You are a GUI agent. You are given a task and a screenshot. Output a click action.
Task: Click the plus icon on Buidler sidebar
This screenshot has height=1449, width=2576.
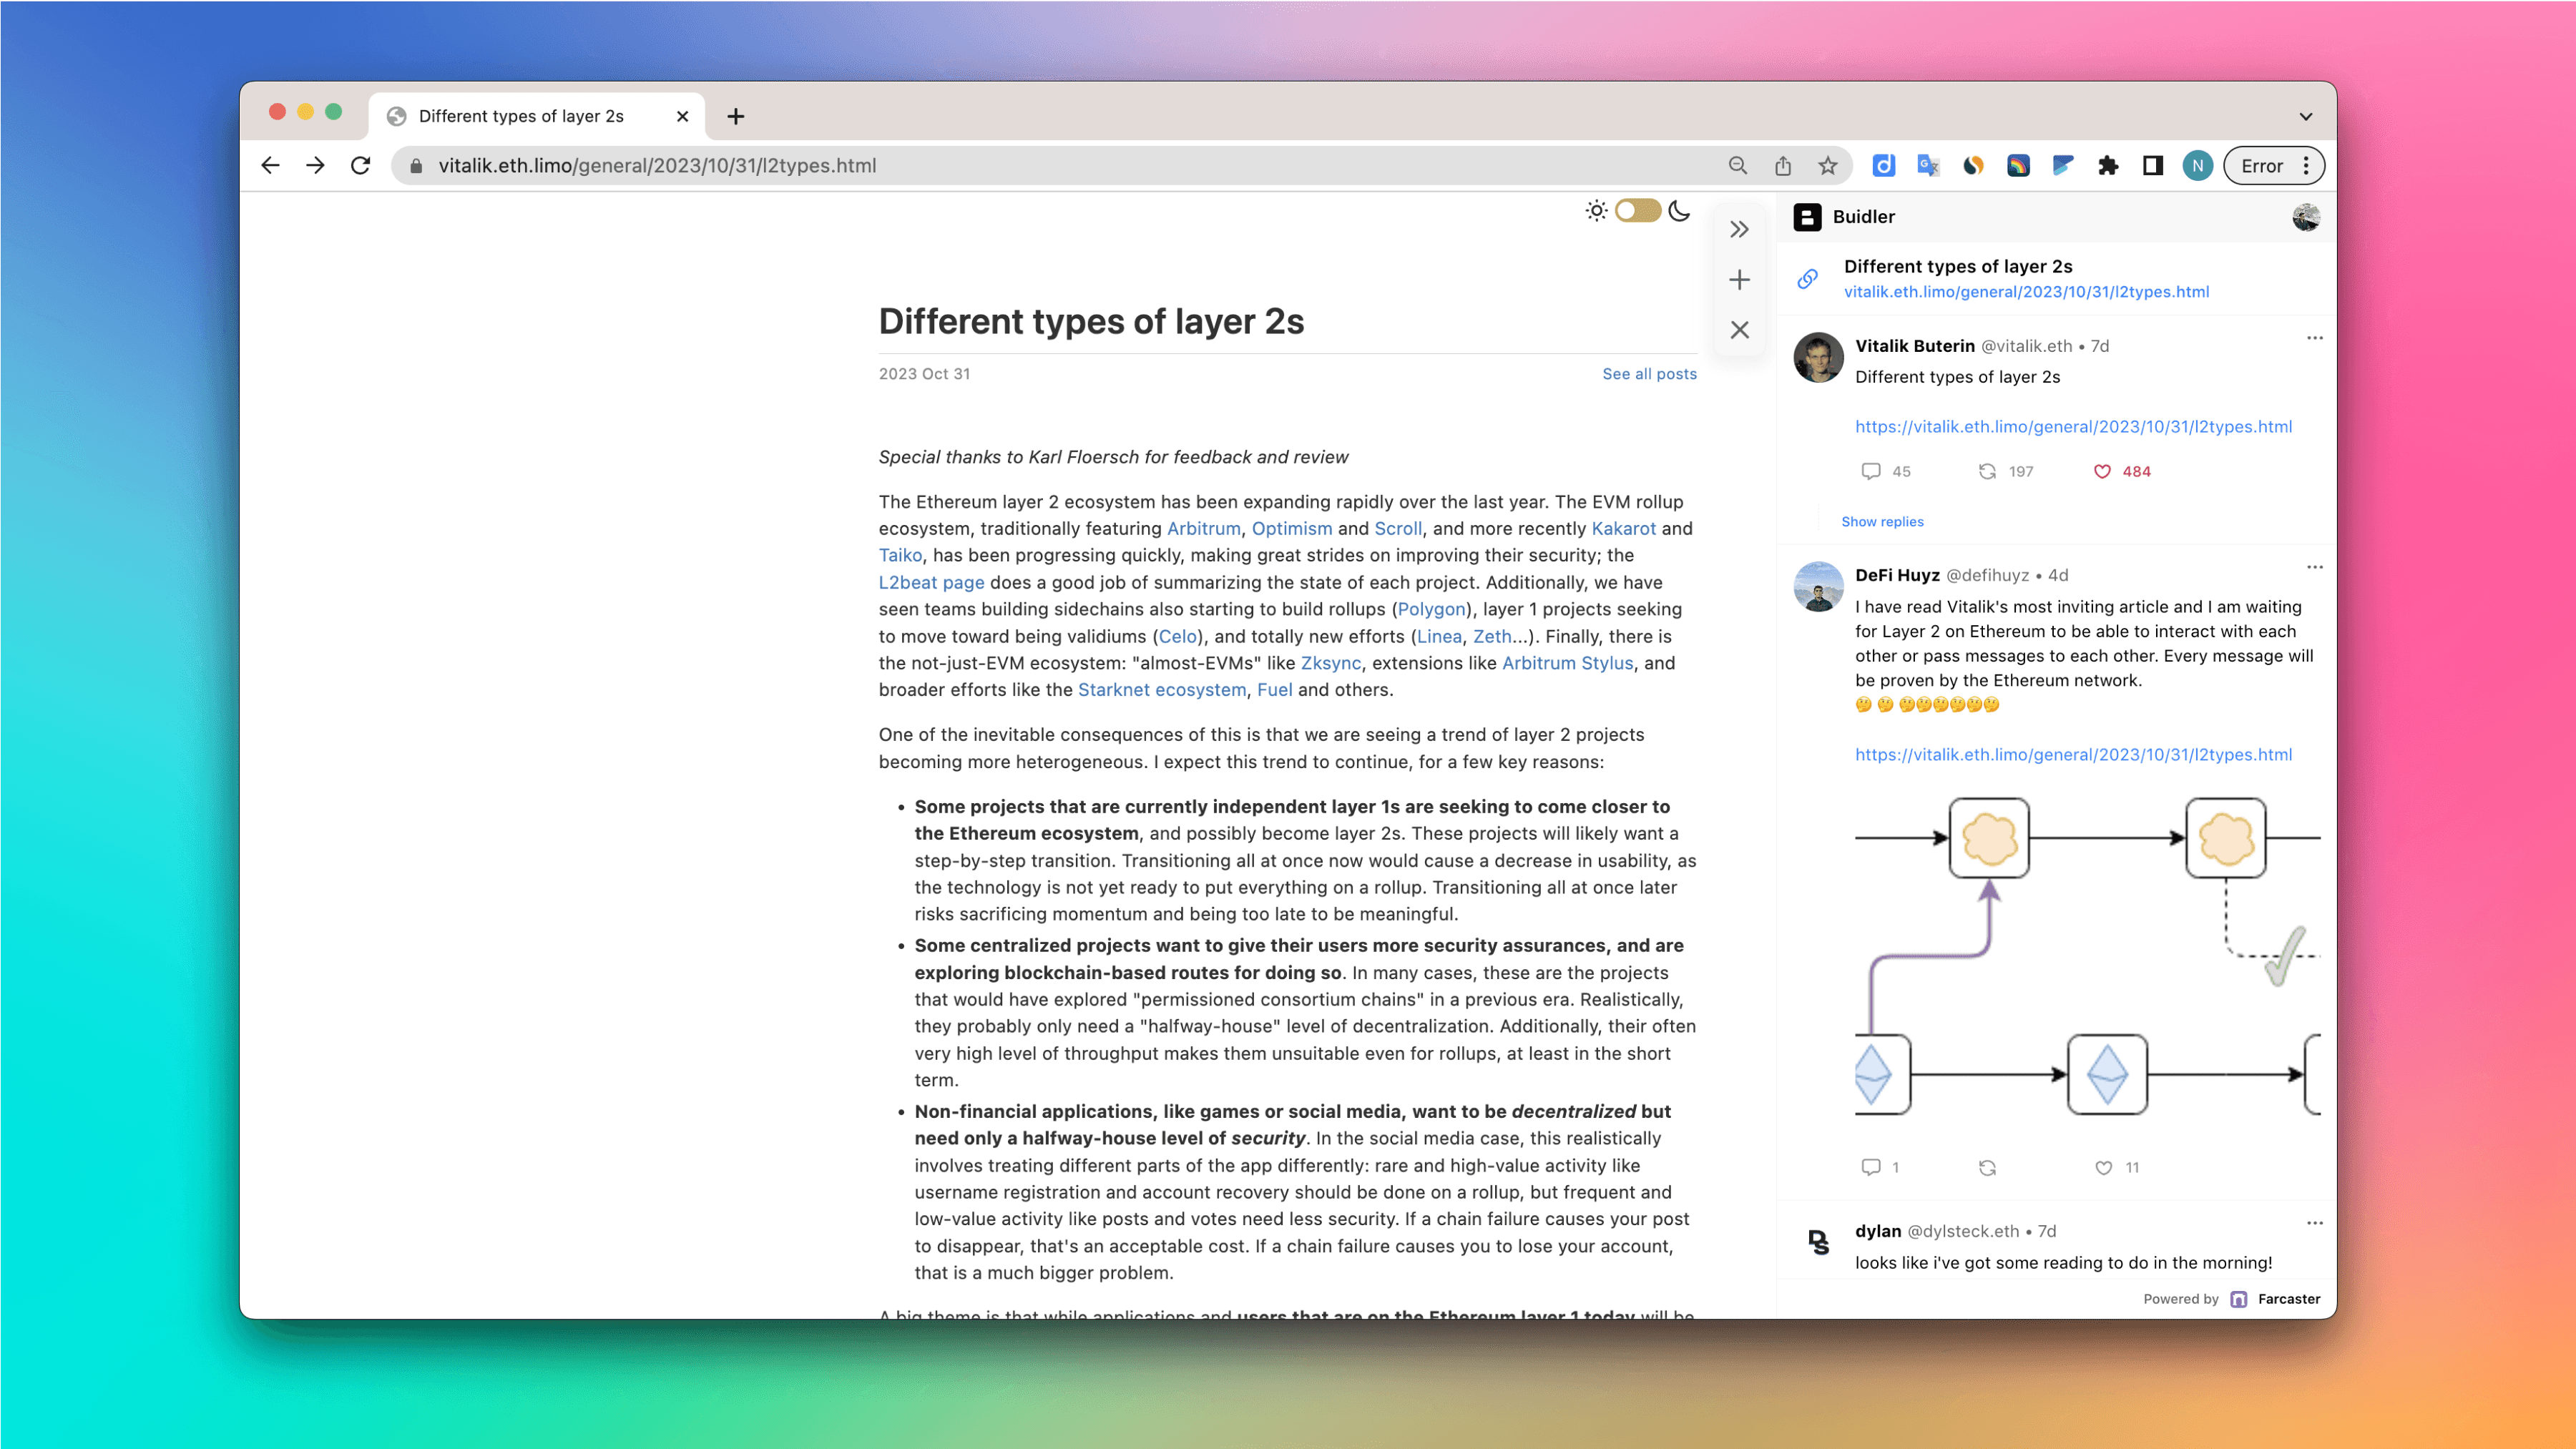click(1740, 280)
